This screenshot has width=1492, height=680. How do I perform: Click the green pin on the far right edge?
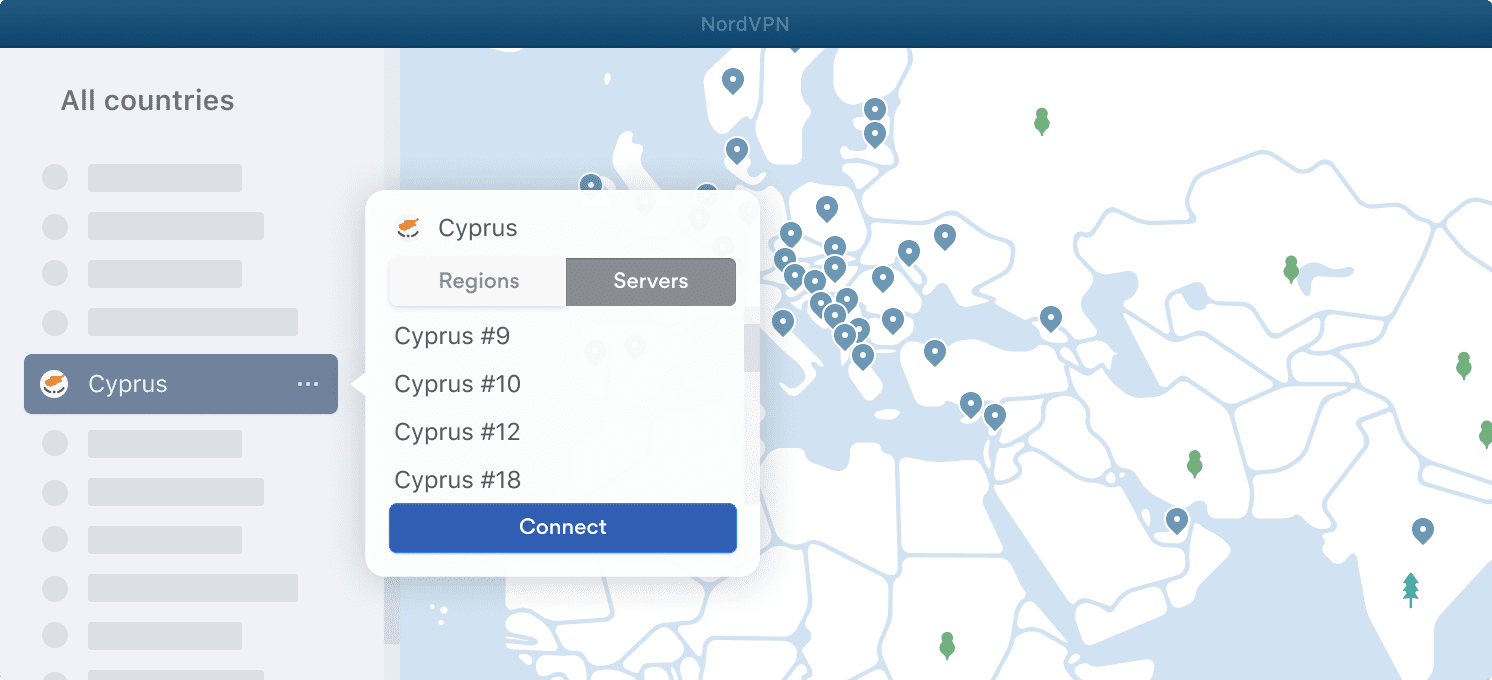point(1483,432)
